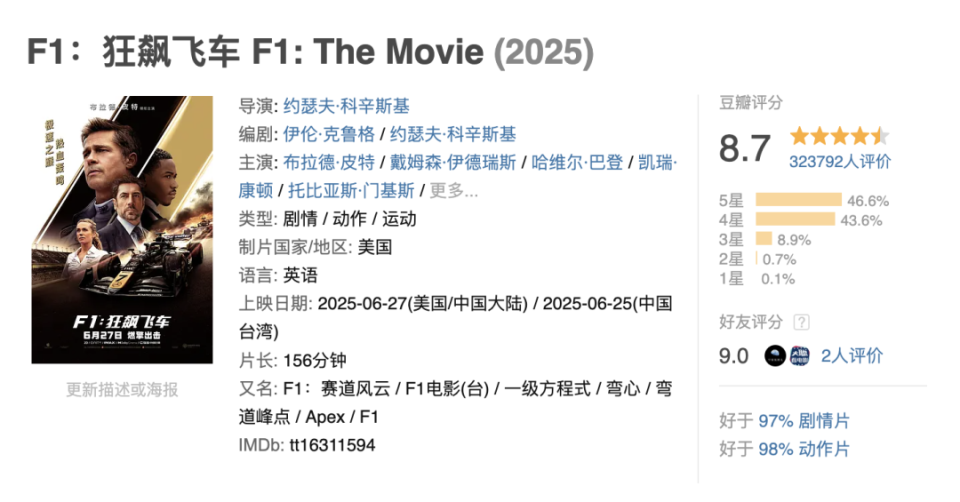Viewport: 960px width, 502px height.
Task: Open the F1 movie poster image
Action: (x=122, y=230)
